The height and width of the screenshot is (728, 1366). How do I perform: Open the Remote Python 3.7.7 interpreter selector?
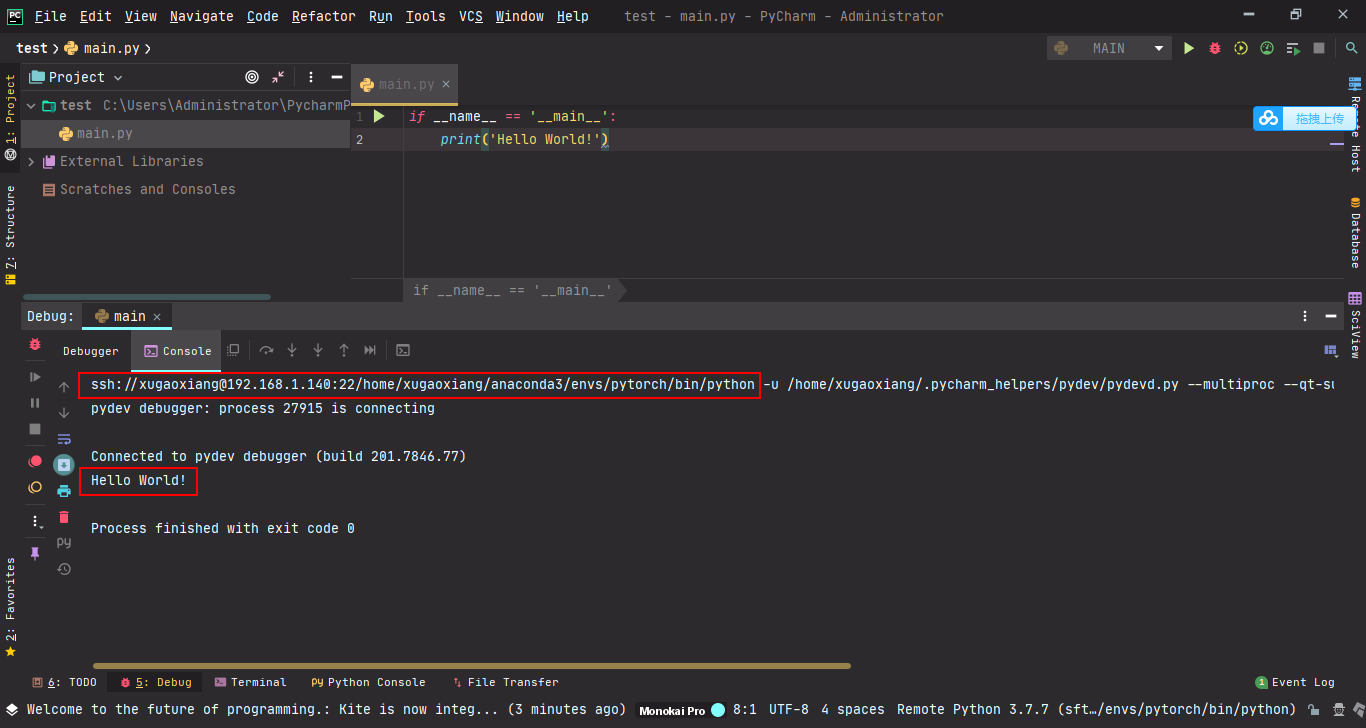(x=1096, y=710)
